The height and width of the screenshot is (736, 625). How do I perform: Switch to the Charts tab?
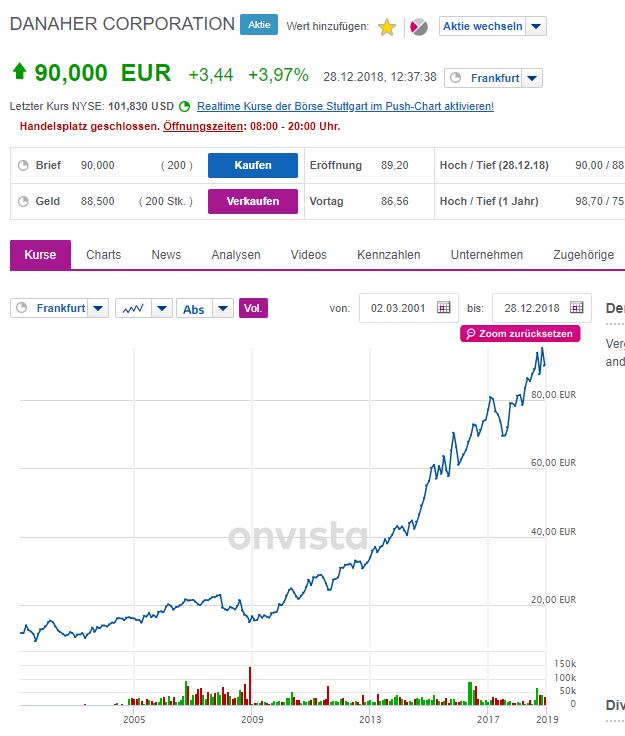(x=103, y=255)
